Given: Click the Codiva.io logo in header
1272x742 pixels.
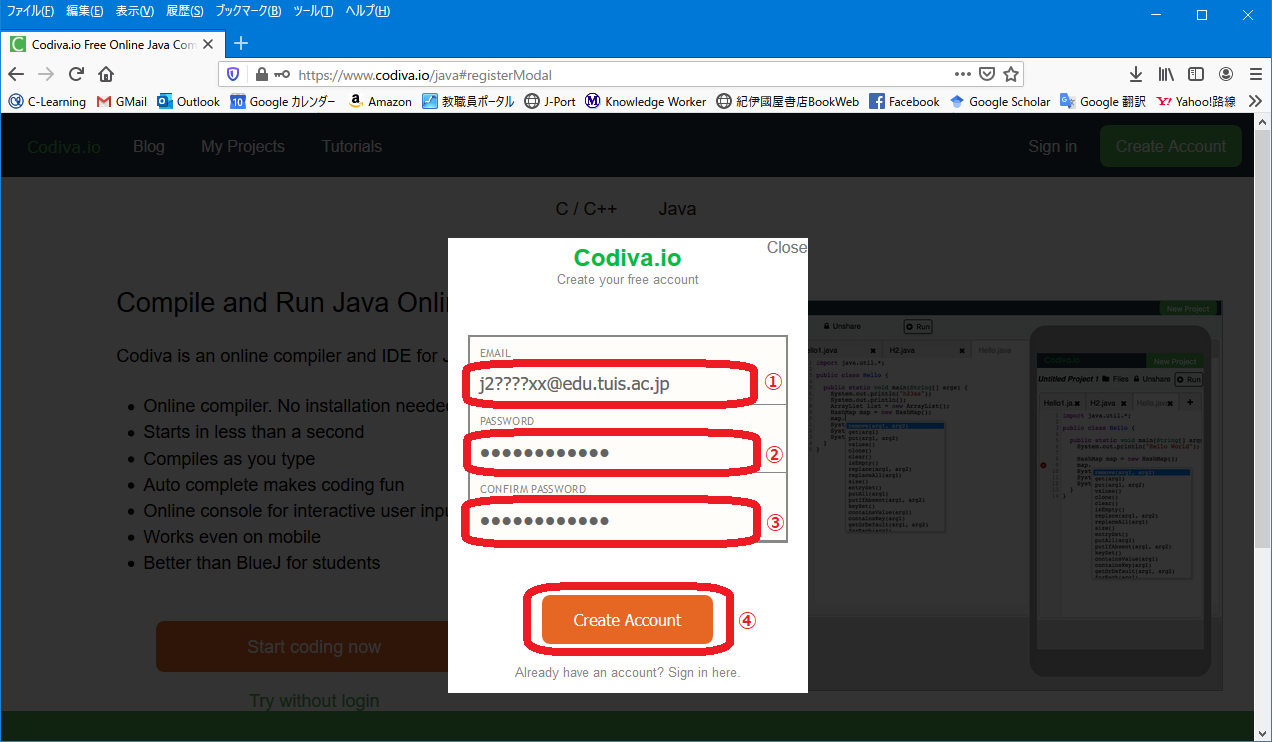Looking at the screenshot, I should pos(64,146).
